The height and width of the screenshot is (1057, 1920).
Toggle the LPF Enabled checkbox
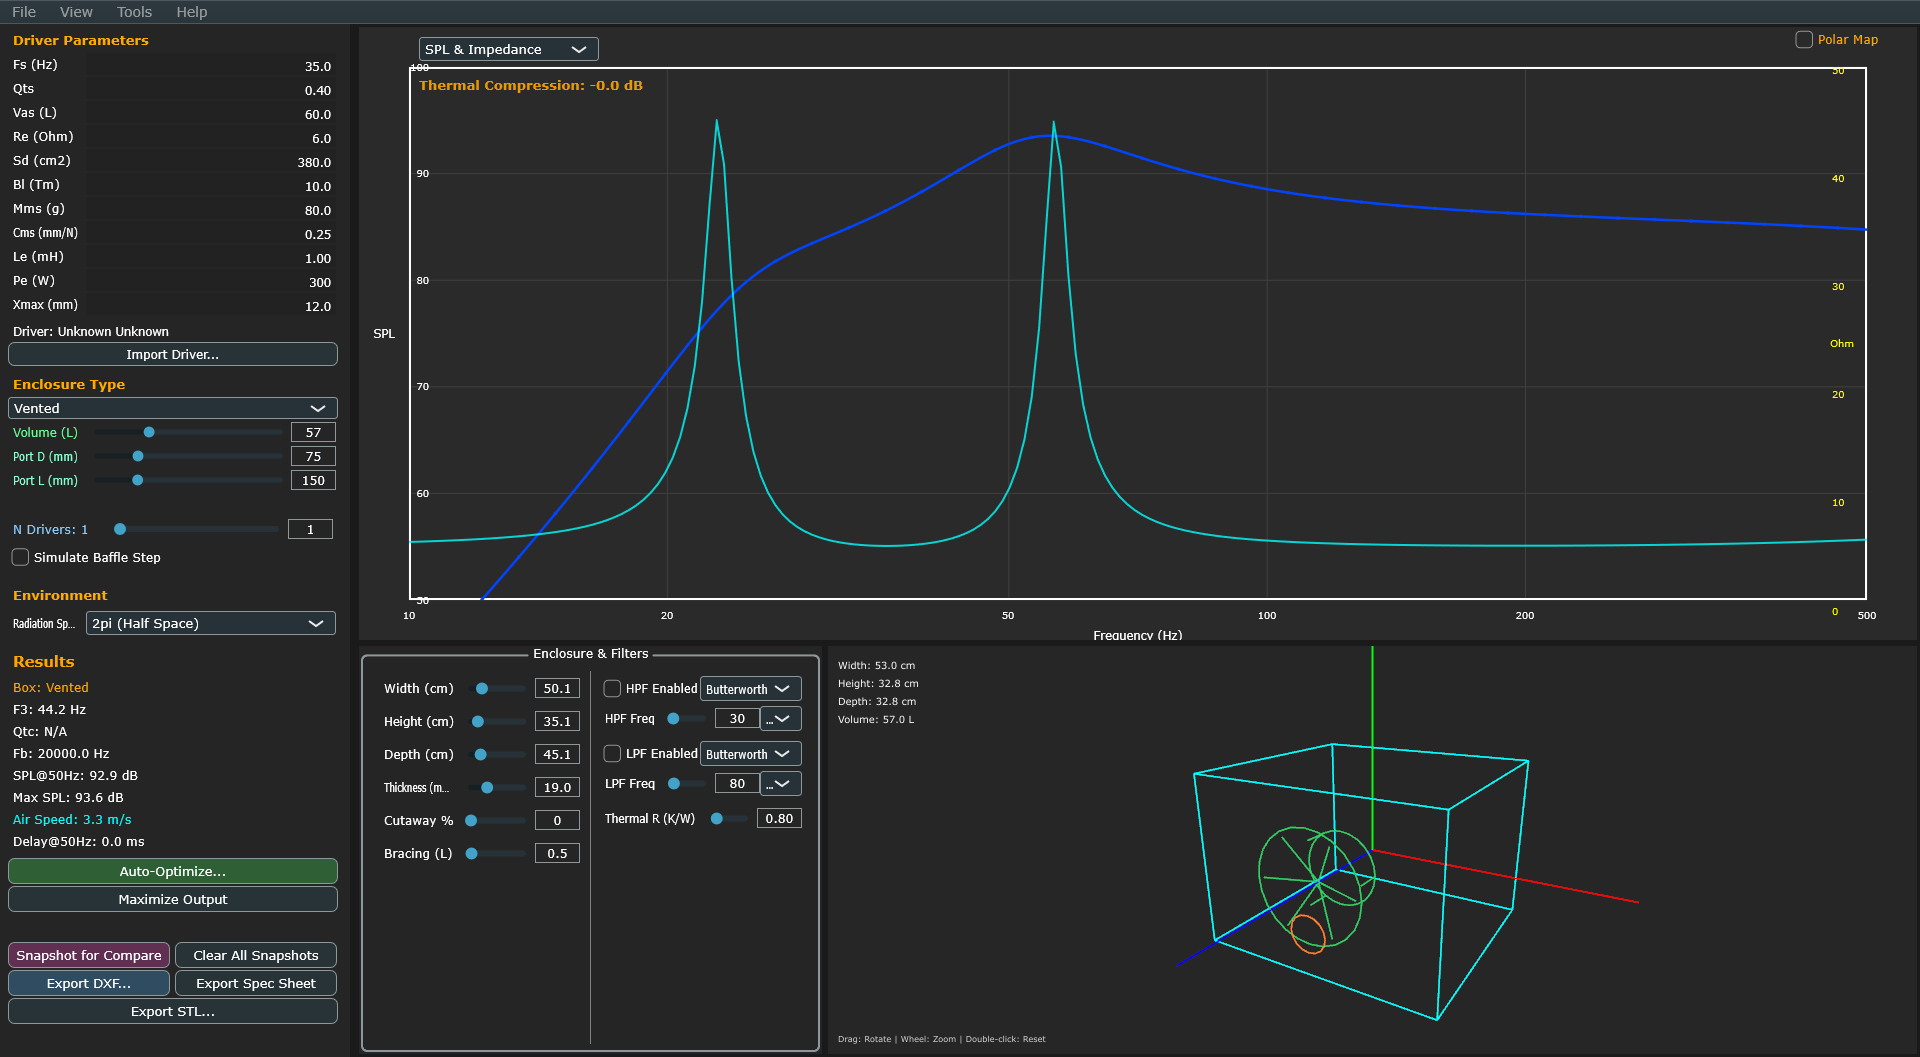click(613, 754)
